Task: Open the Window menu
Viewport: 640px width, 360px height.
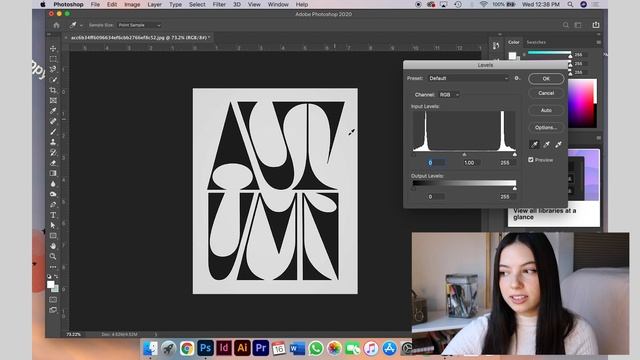Action: click(278, 4)
